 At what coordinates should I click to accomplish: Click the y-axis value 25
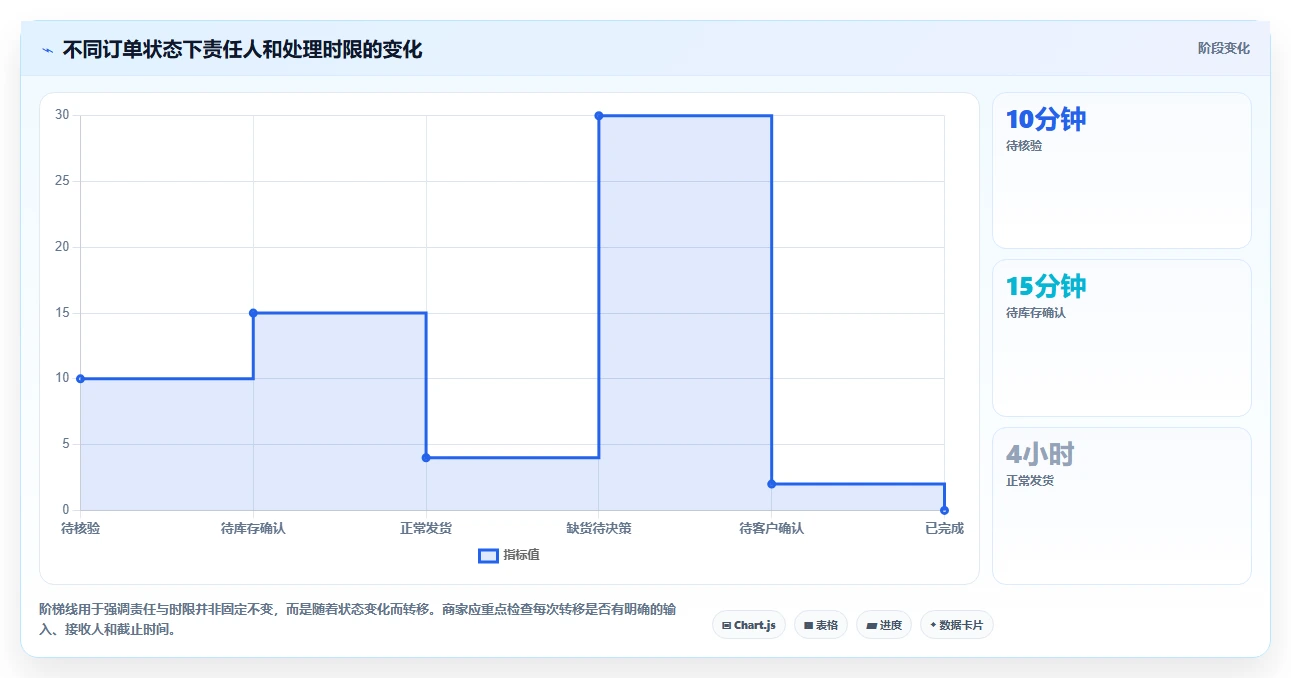(62, 181)
